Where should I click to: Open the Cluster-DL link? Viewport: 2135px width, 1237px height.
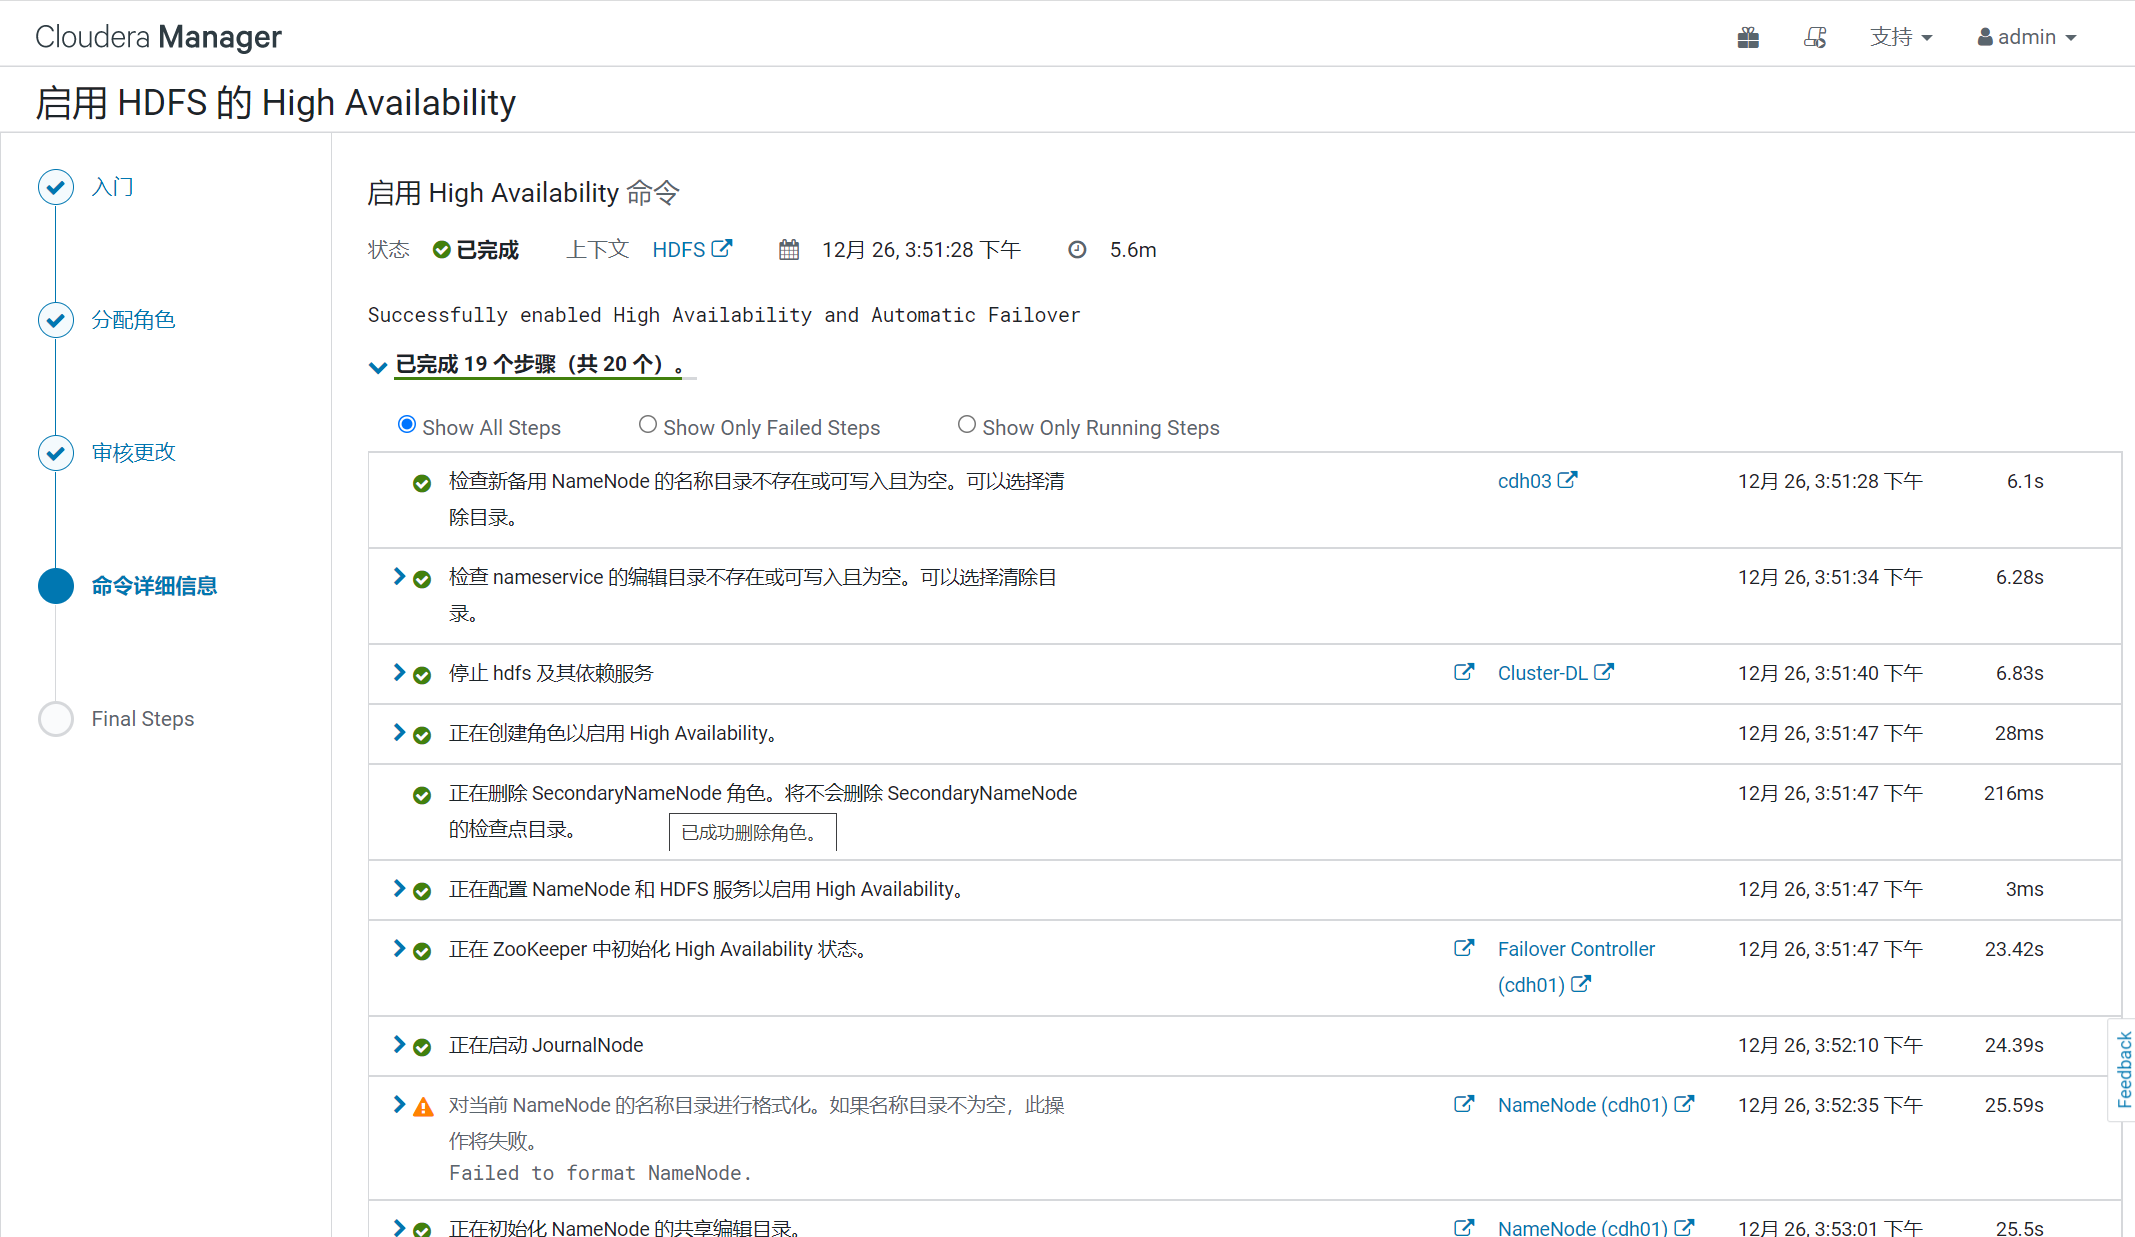(1542, 673)
